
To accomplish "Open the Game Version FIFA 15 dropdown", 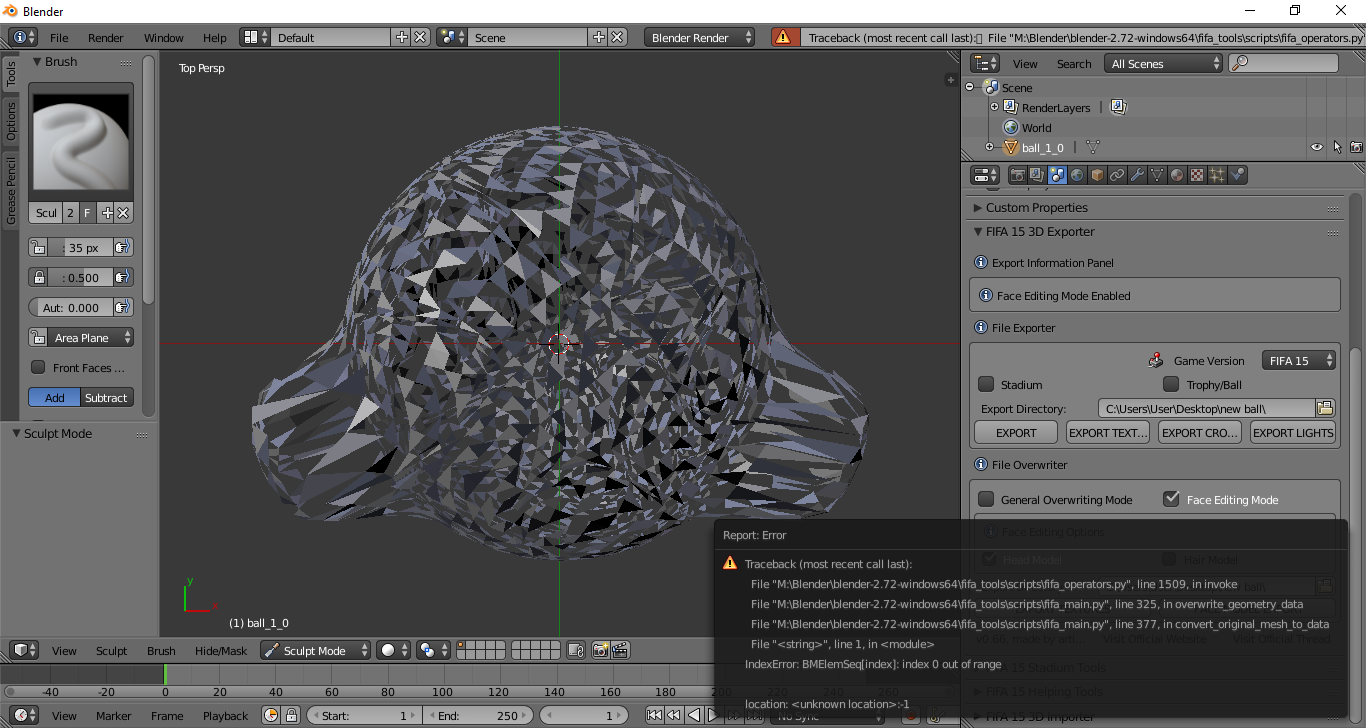I will click(x=1299, y=360).
